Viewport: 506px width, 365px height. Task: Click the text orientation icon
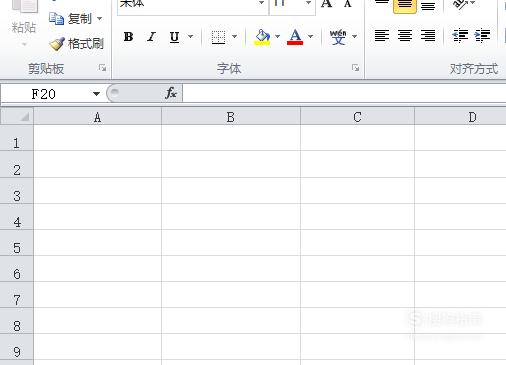click(x=460, y=5)
